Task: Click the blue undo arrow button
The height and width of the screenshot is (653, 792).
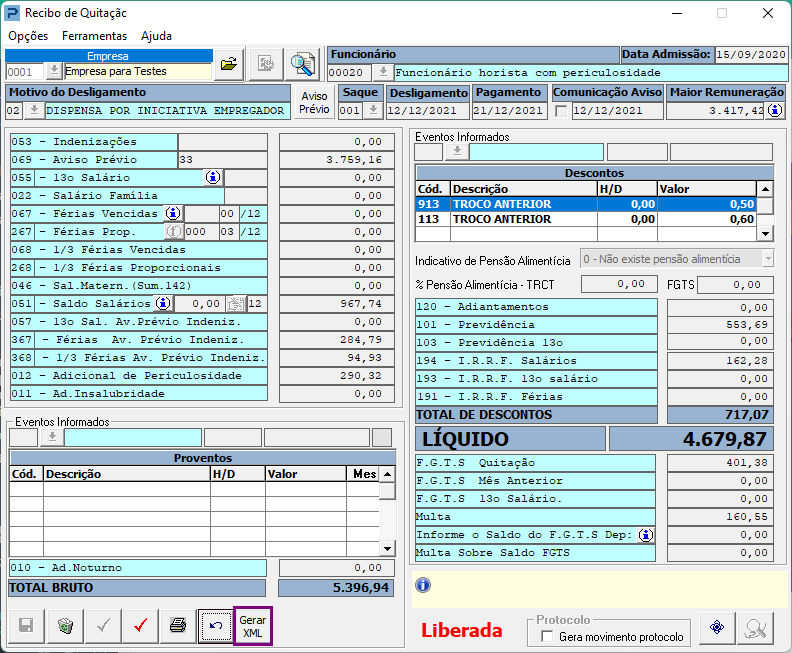Action: pos(216,626)
